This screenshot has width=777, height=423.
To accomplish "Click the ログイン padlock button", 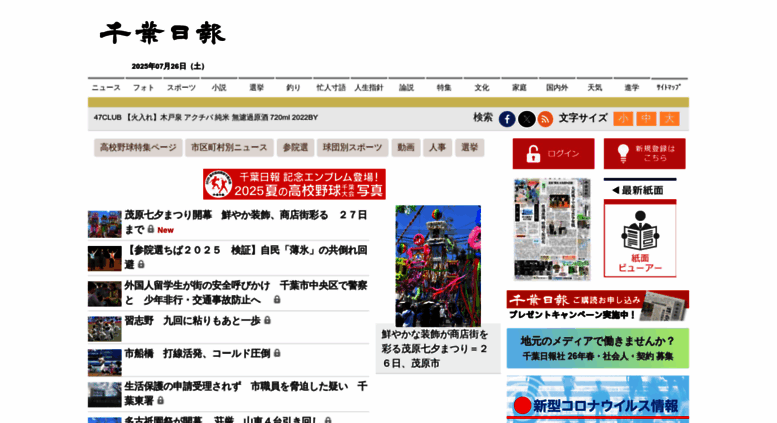I will tap(554, 154).
